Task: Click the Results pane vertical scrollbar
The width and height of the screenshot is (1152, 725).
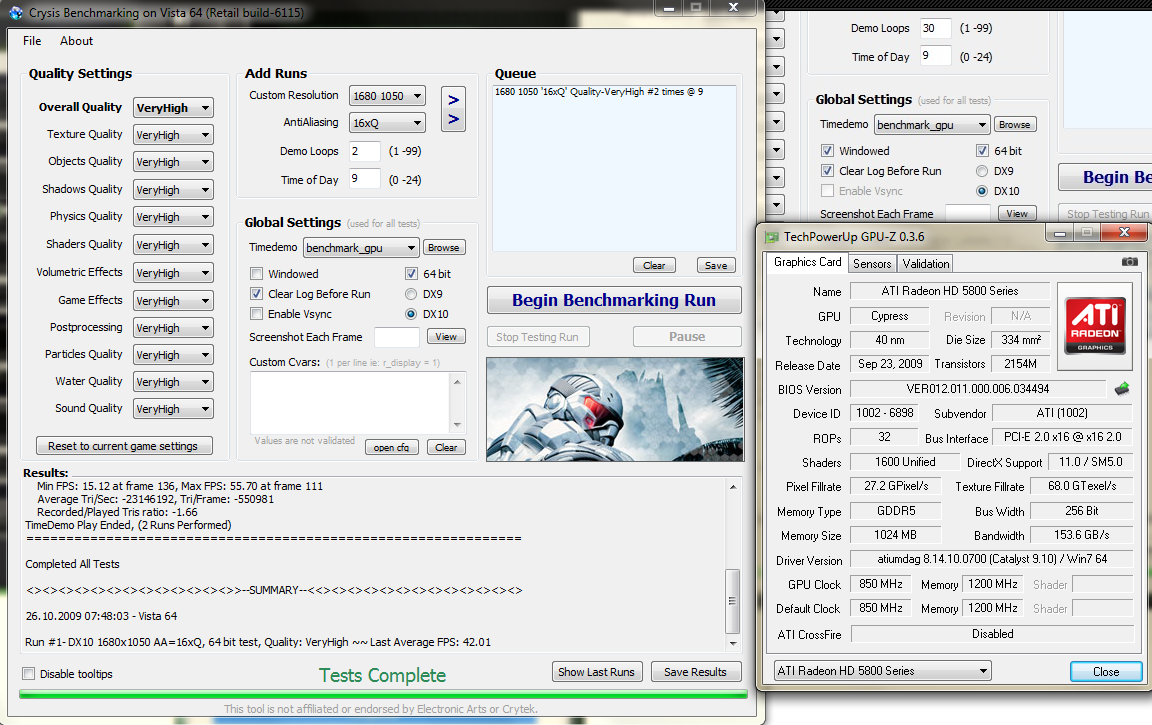Action: (732, 564)
